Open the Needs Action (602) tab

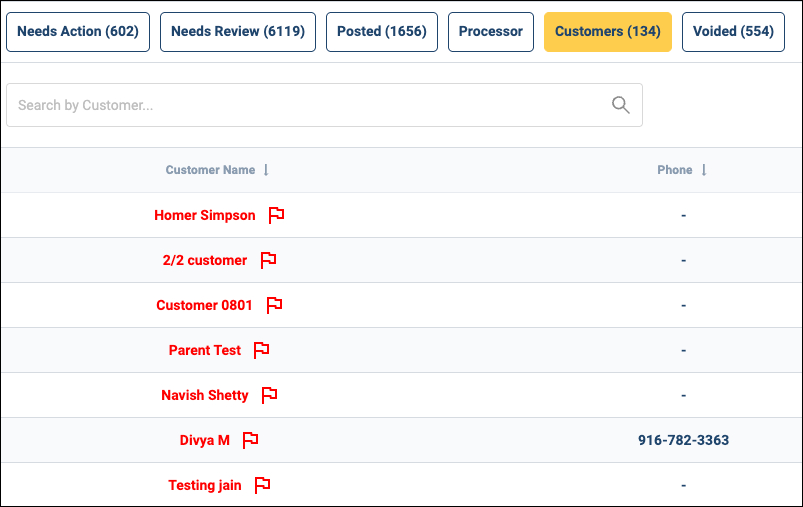[x=78, y=32]
